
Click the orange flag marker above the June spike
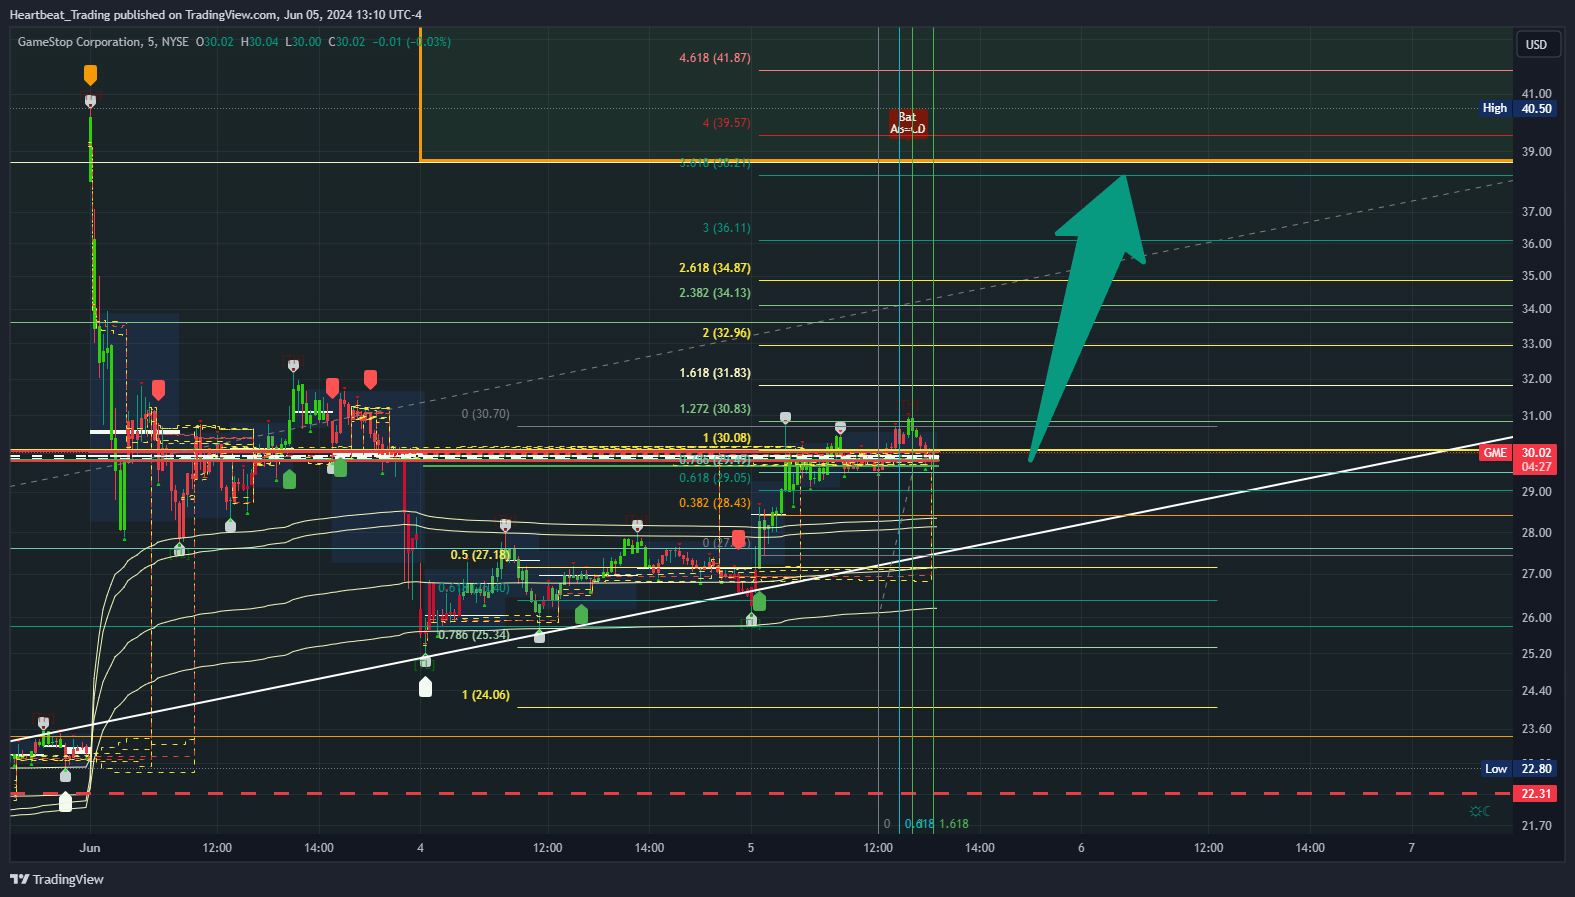pyautogui.click(x=90, y=75)
